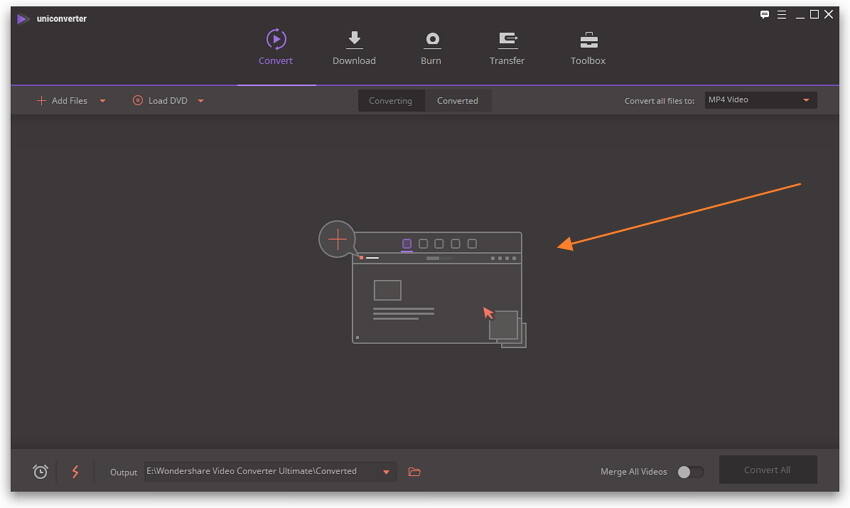Maximize the uniconverter window
The image size is (850, 508).
814,15
